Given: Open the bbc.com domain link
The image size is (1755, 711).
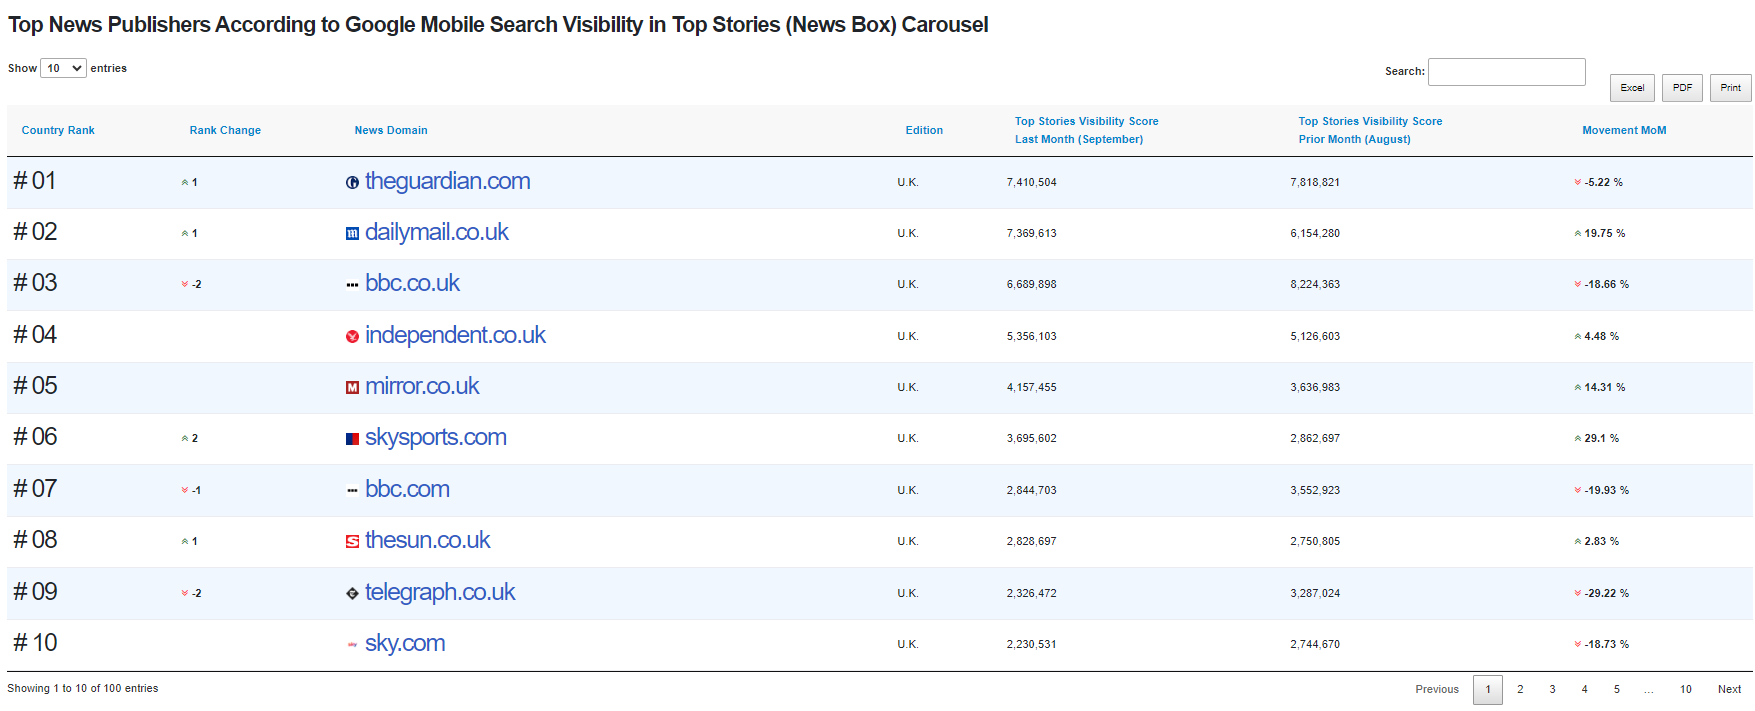Looking at the screenshot, I should tap(407, 489).
